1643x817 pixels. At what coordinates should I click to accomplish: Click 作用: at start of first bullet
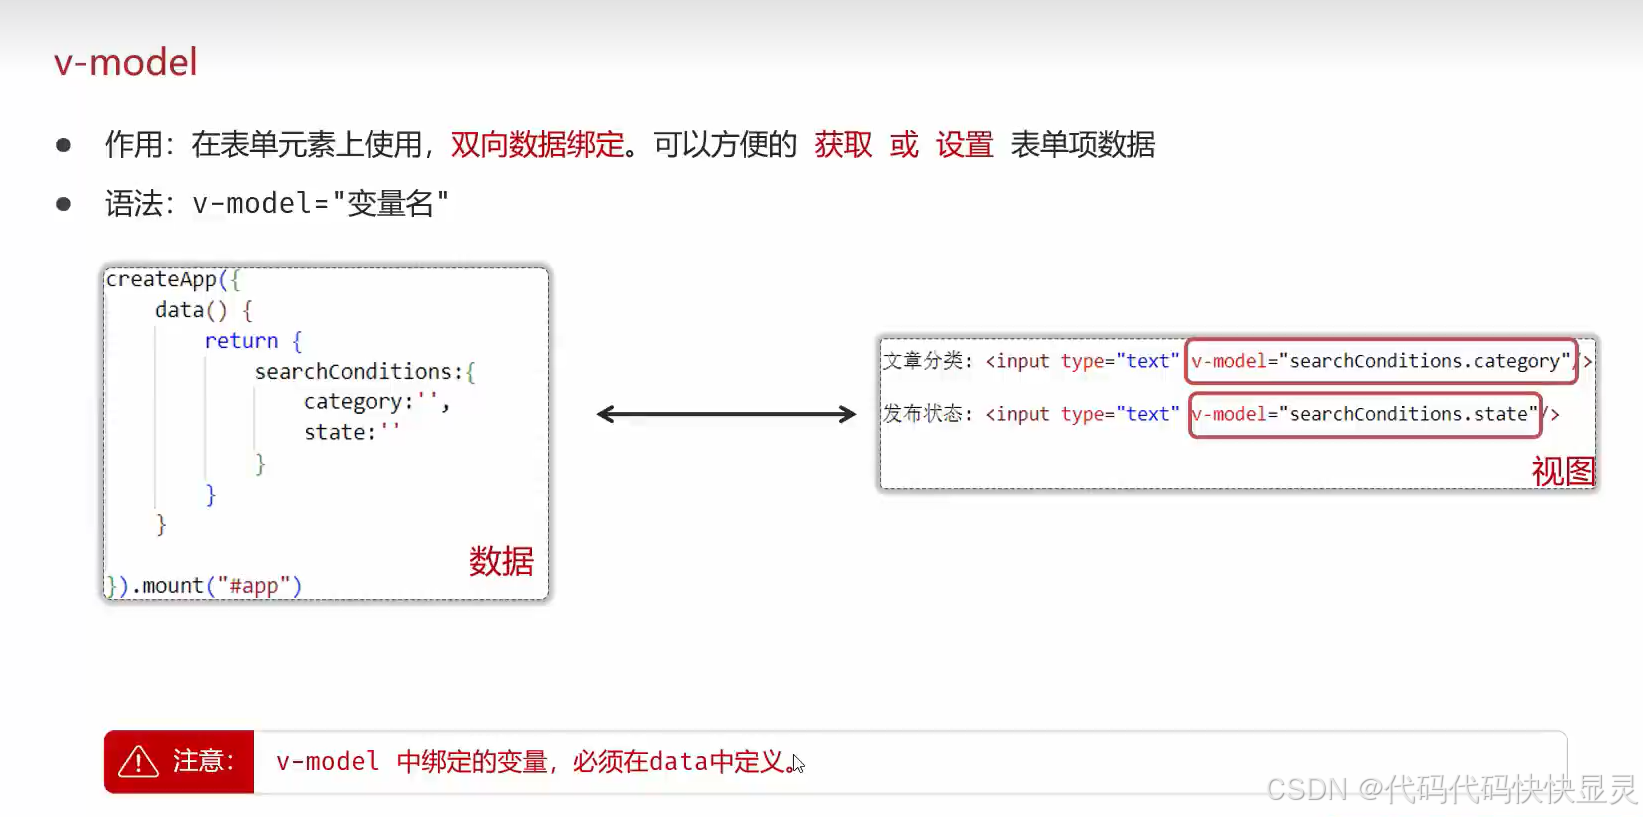point(140,145)
